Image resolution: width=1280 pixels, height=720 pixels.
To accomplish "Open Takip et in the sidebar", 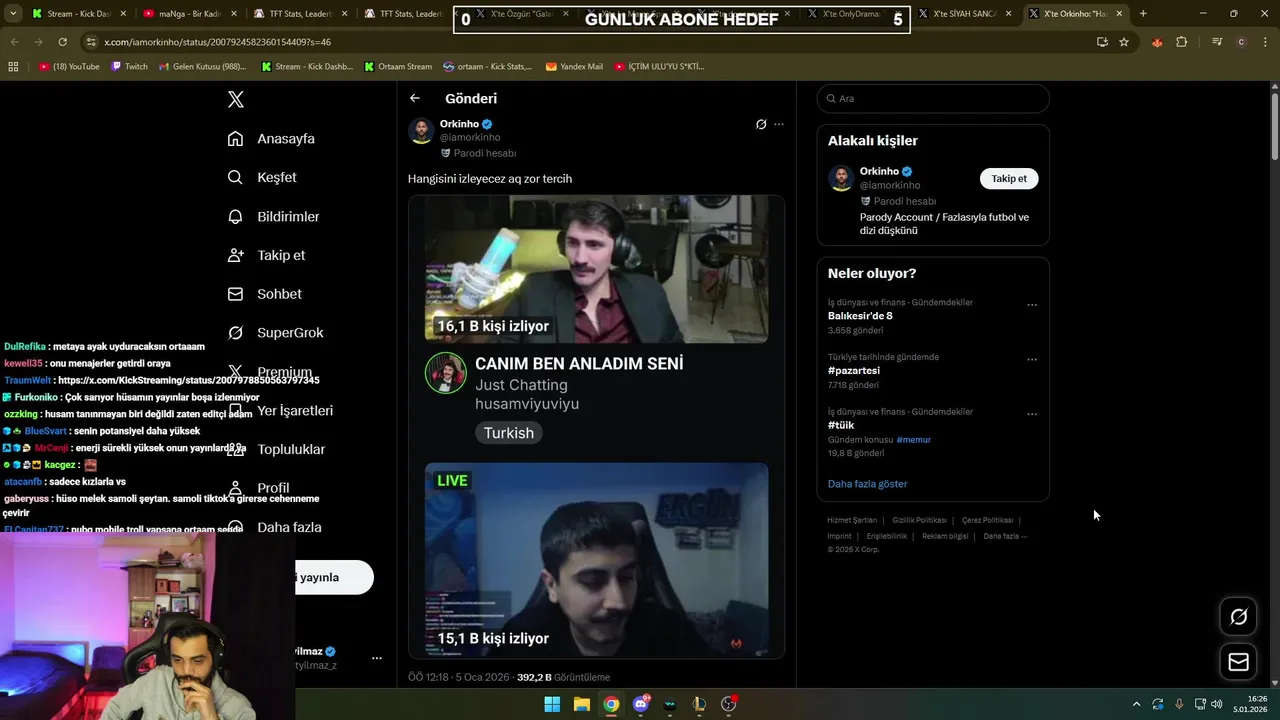I will tap(266, 255).
